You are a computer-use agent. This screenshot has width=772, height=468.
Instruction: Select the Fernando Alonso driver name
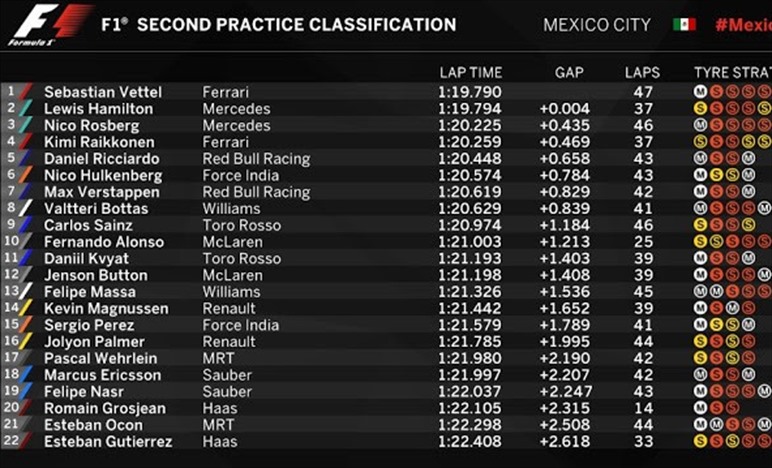(x=104, y=242)
